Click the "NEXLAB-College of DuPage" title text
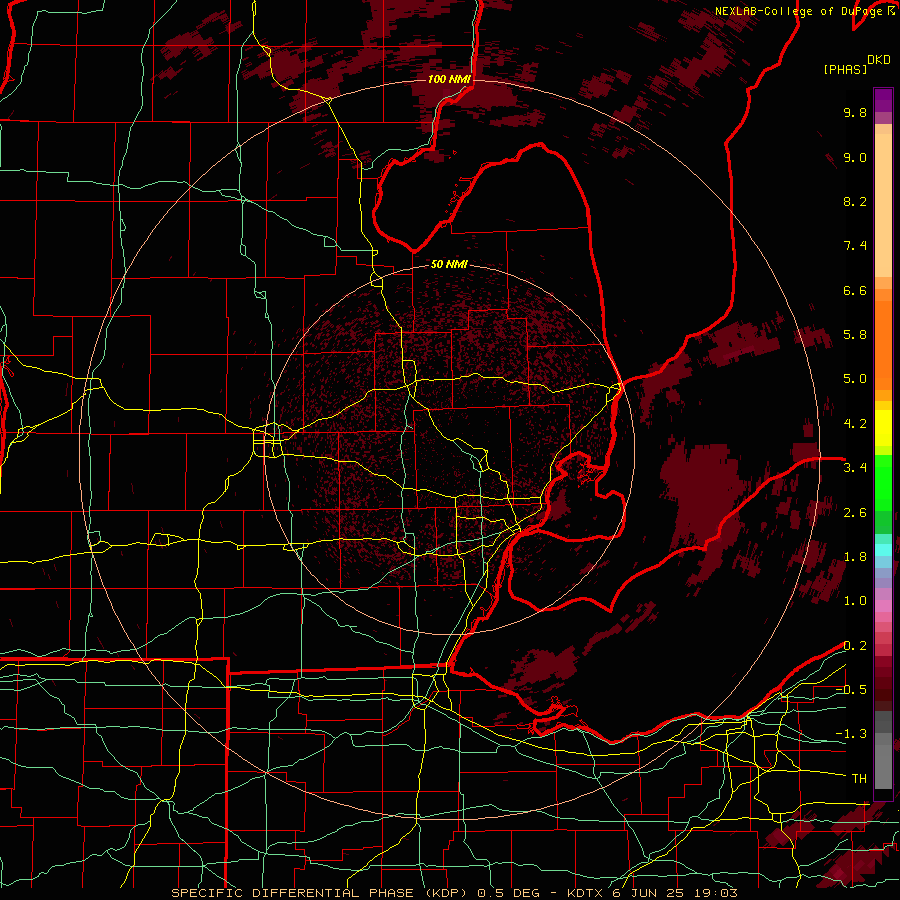 798,11
